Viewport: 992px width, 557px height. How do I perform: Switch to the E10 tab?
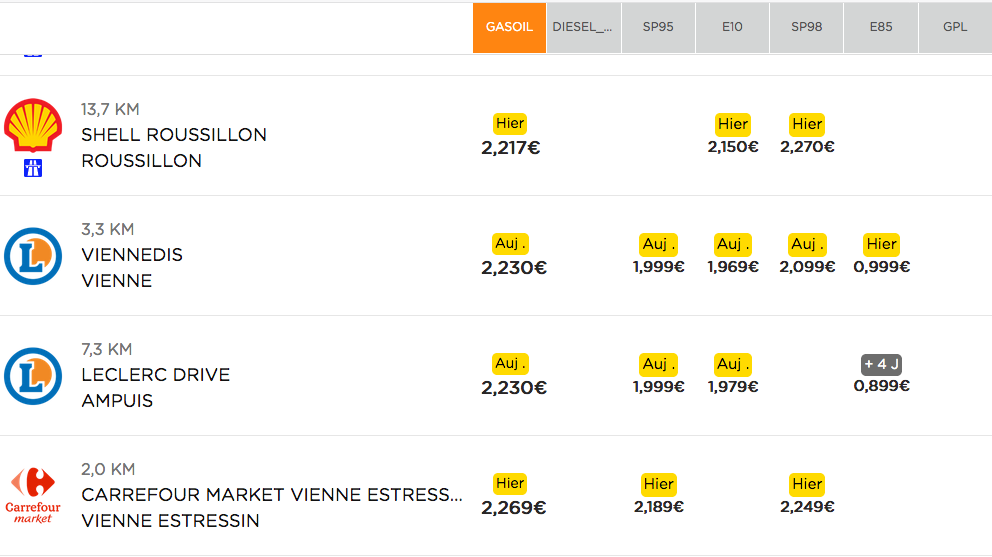point(732,27)
